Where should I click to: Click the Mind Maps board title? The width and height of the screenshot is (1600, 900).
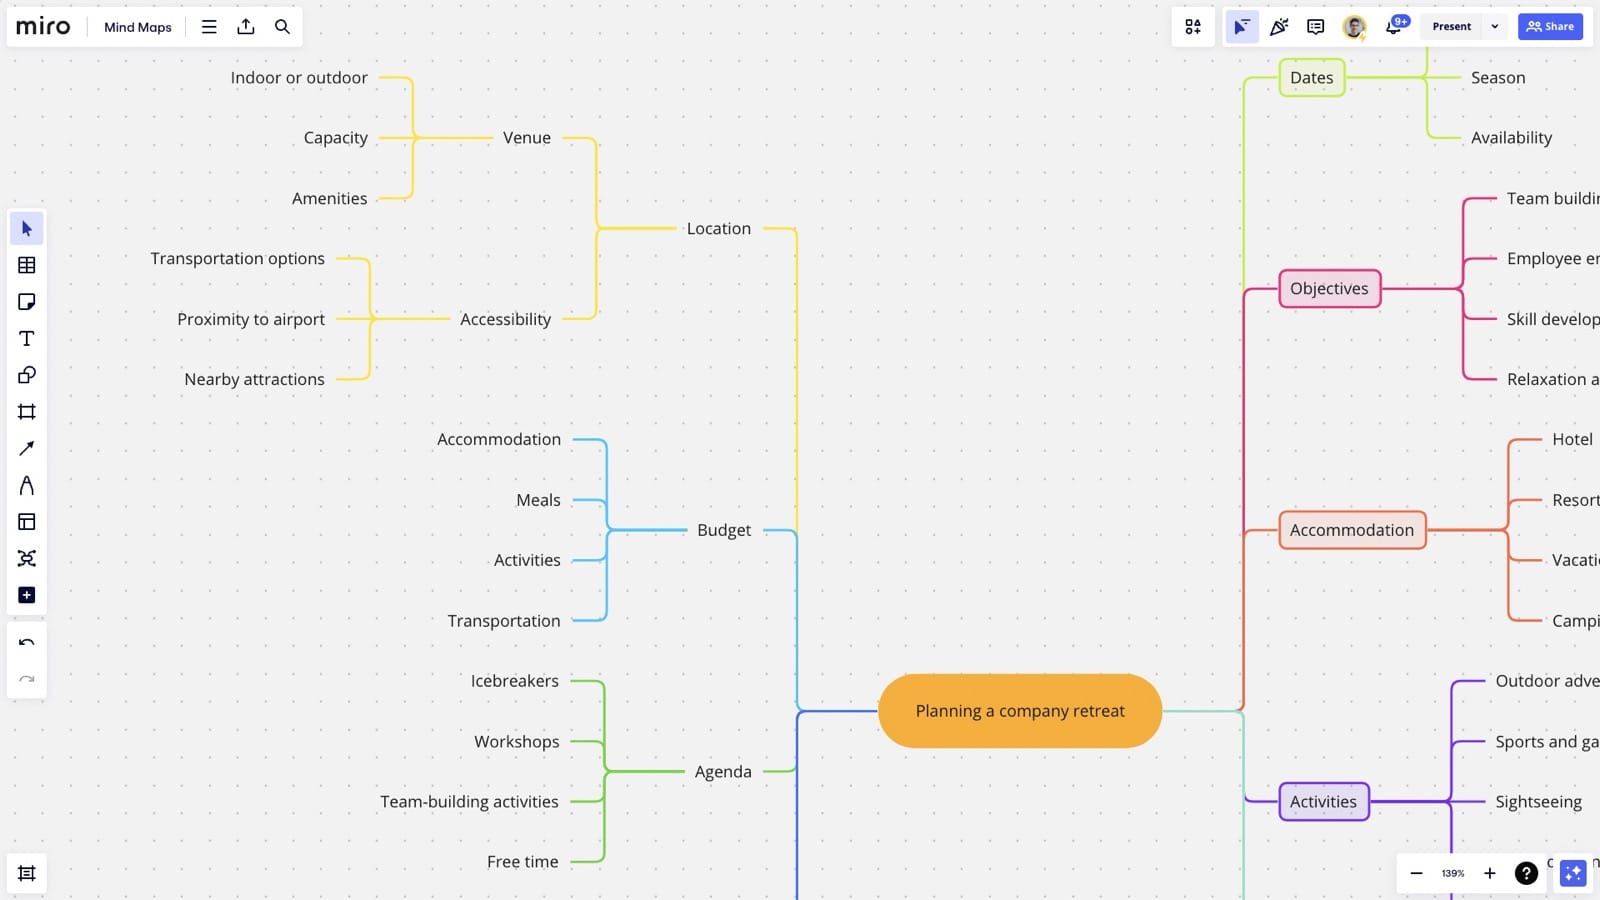coord(137,27)
